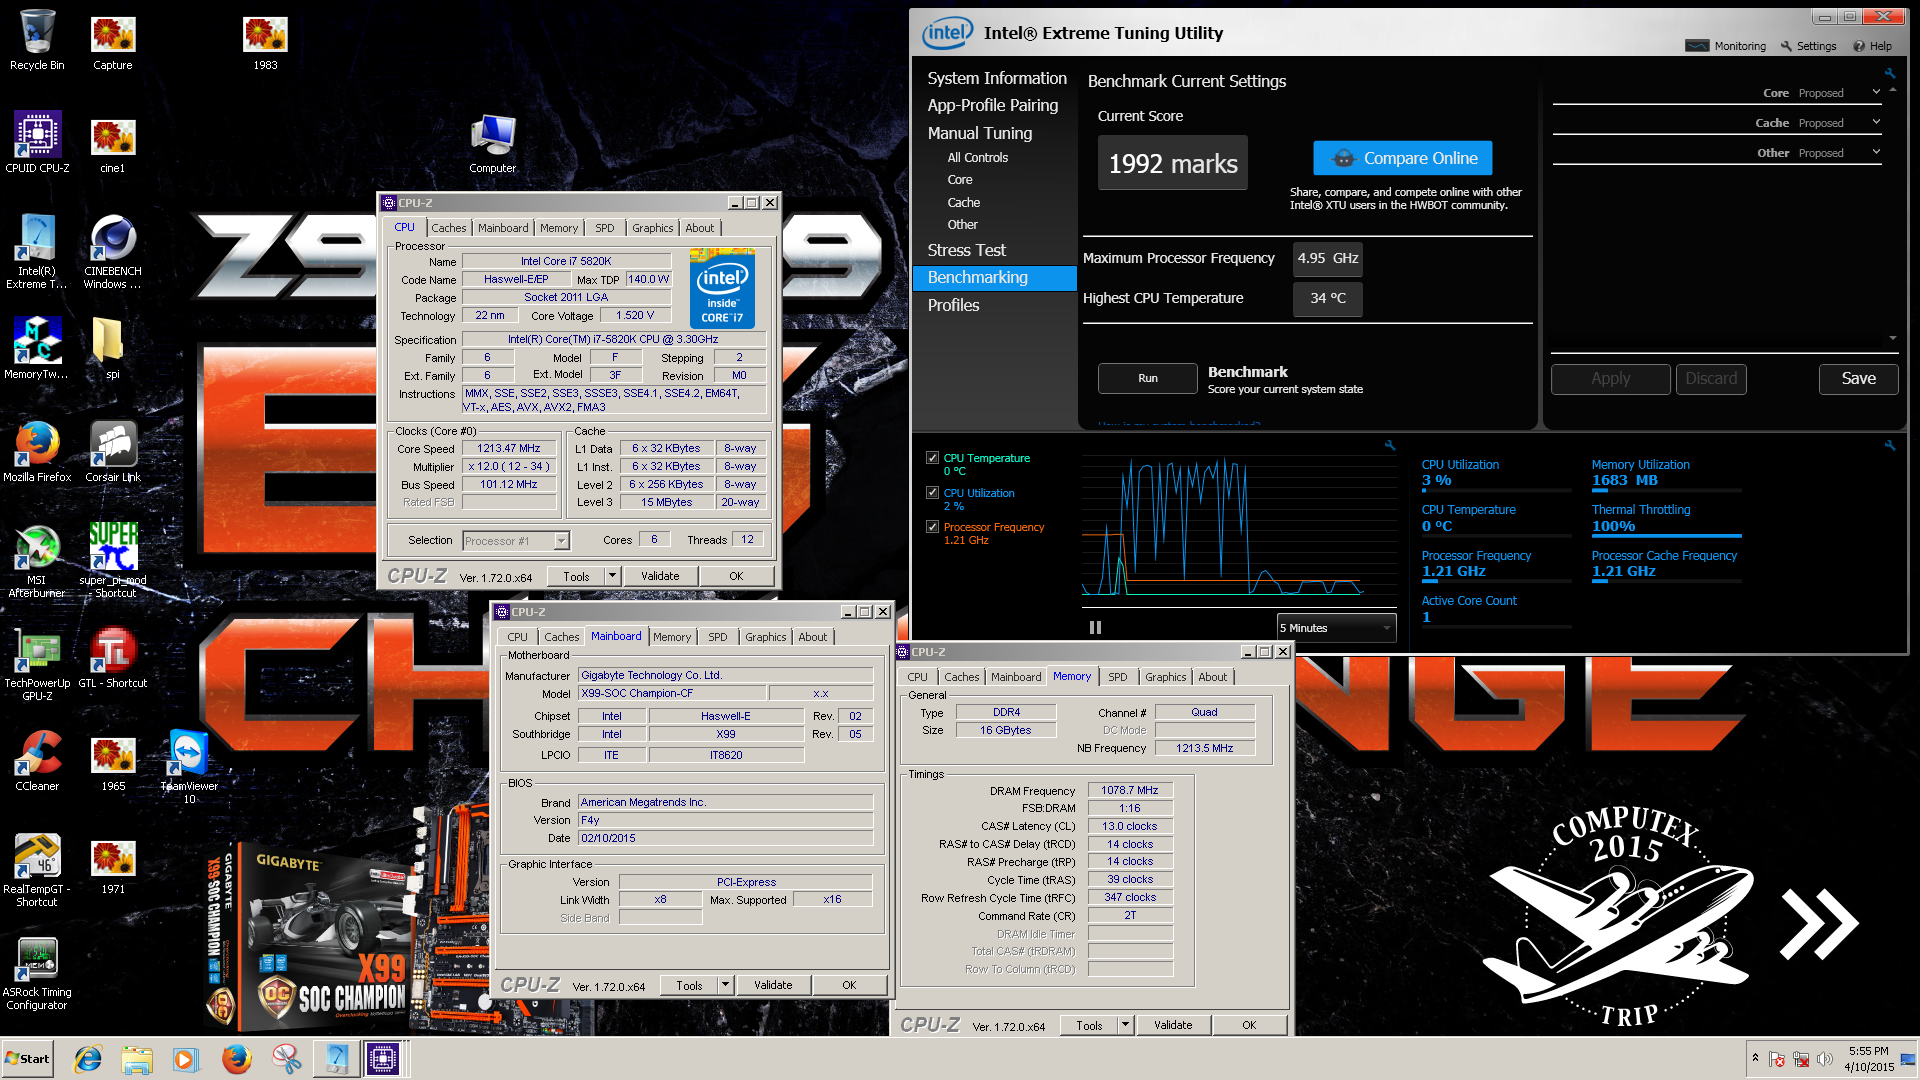Click the CPU-Z taskbar button
The height and width of the screenshot is (1080, 1920).
click(383, 1059)
